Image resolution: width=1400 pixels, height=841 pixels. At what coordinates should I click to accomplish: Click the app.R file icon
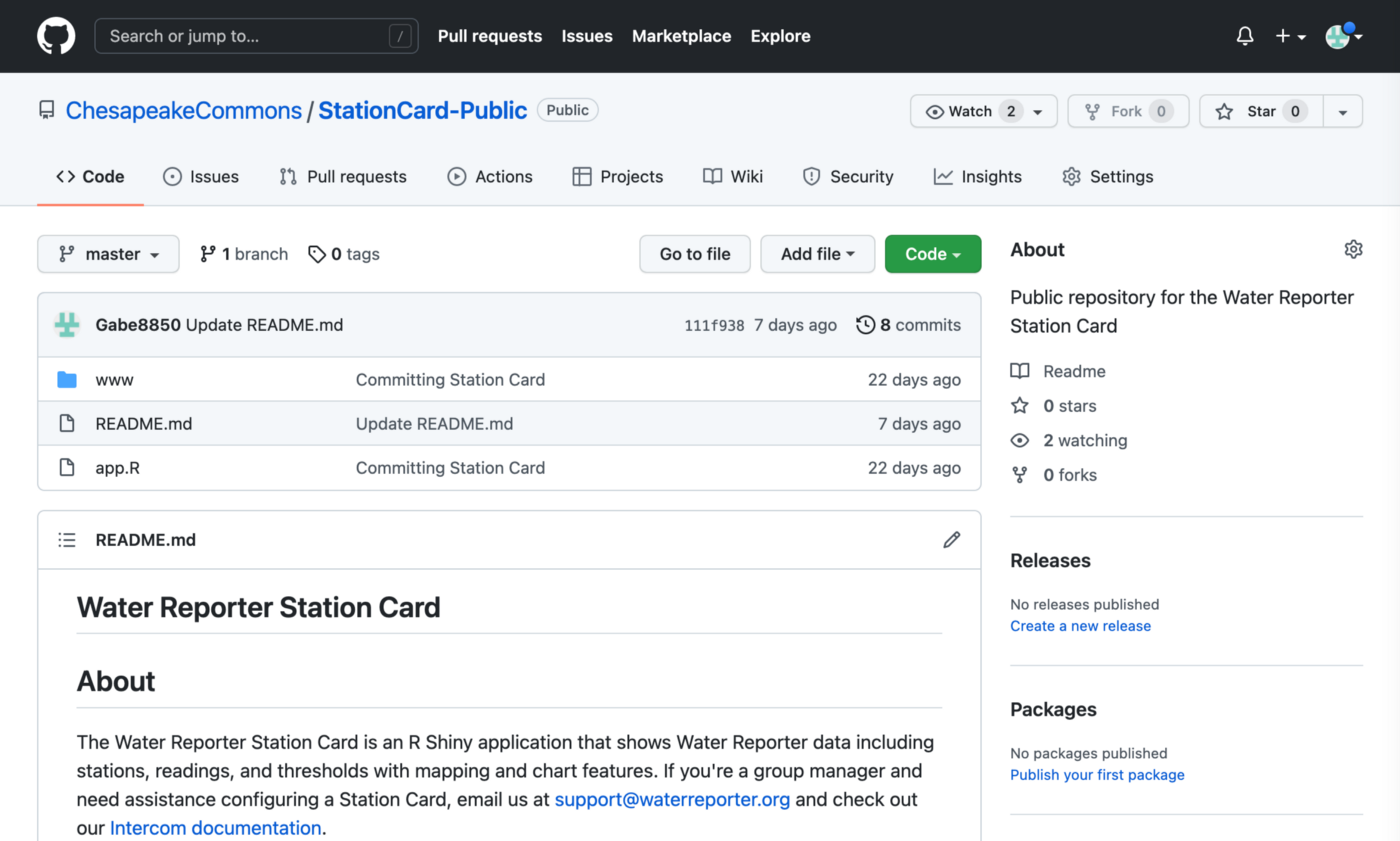pos(67,468)
